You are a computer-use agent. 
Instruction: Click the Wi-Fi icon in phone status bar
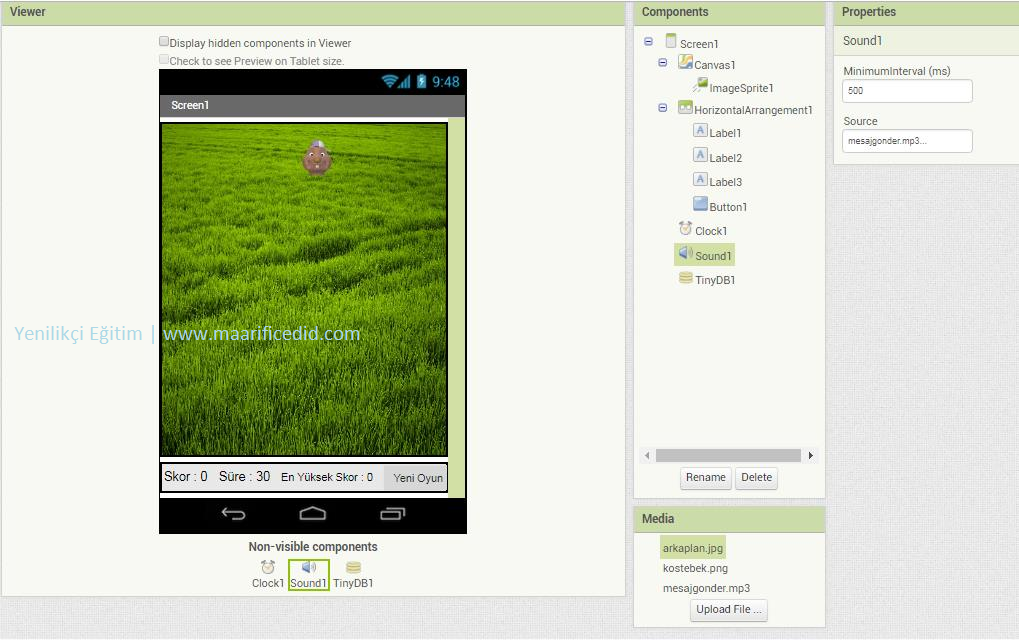tap(389, 81)
